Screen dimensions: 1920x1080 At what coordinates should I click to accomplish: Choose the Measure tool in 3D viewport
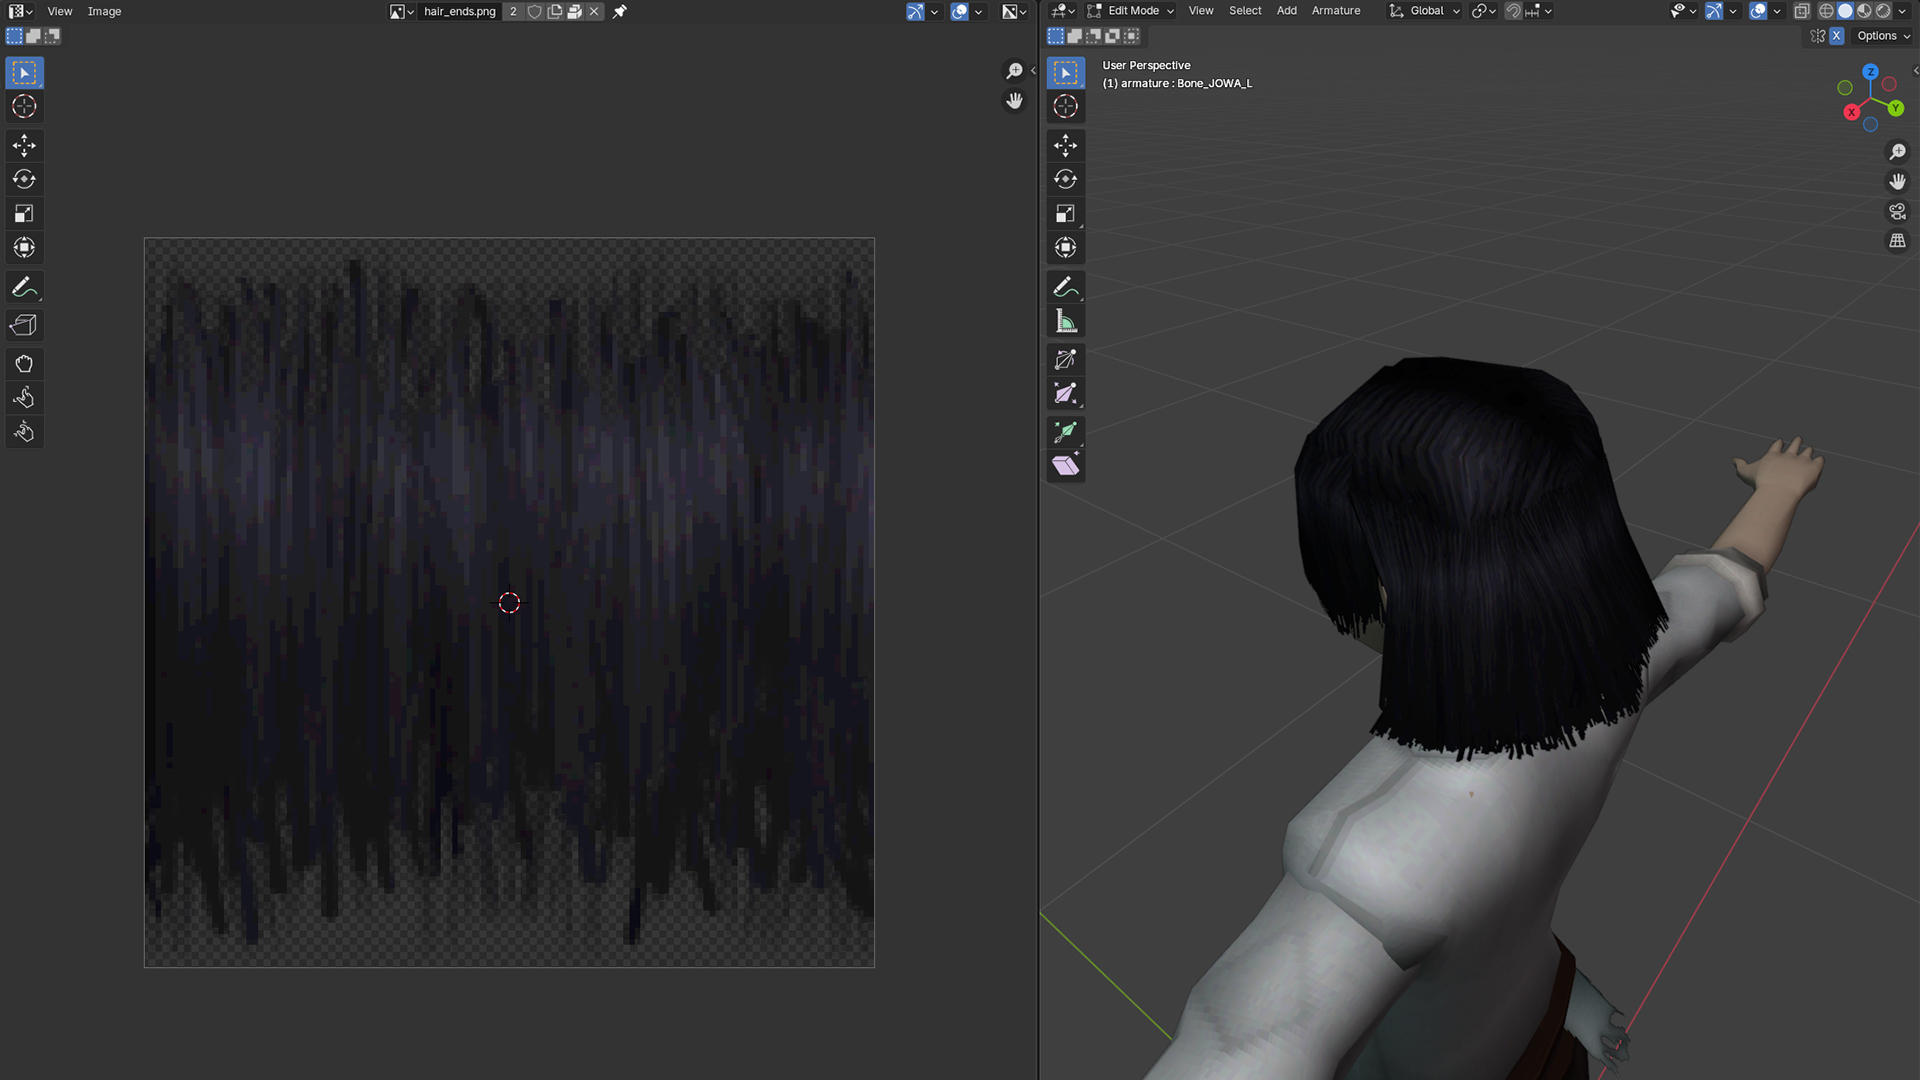click(1065, 322)
